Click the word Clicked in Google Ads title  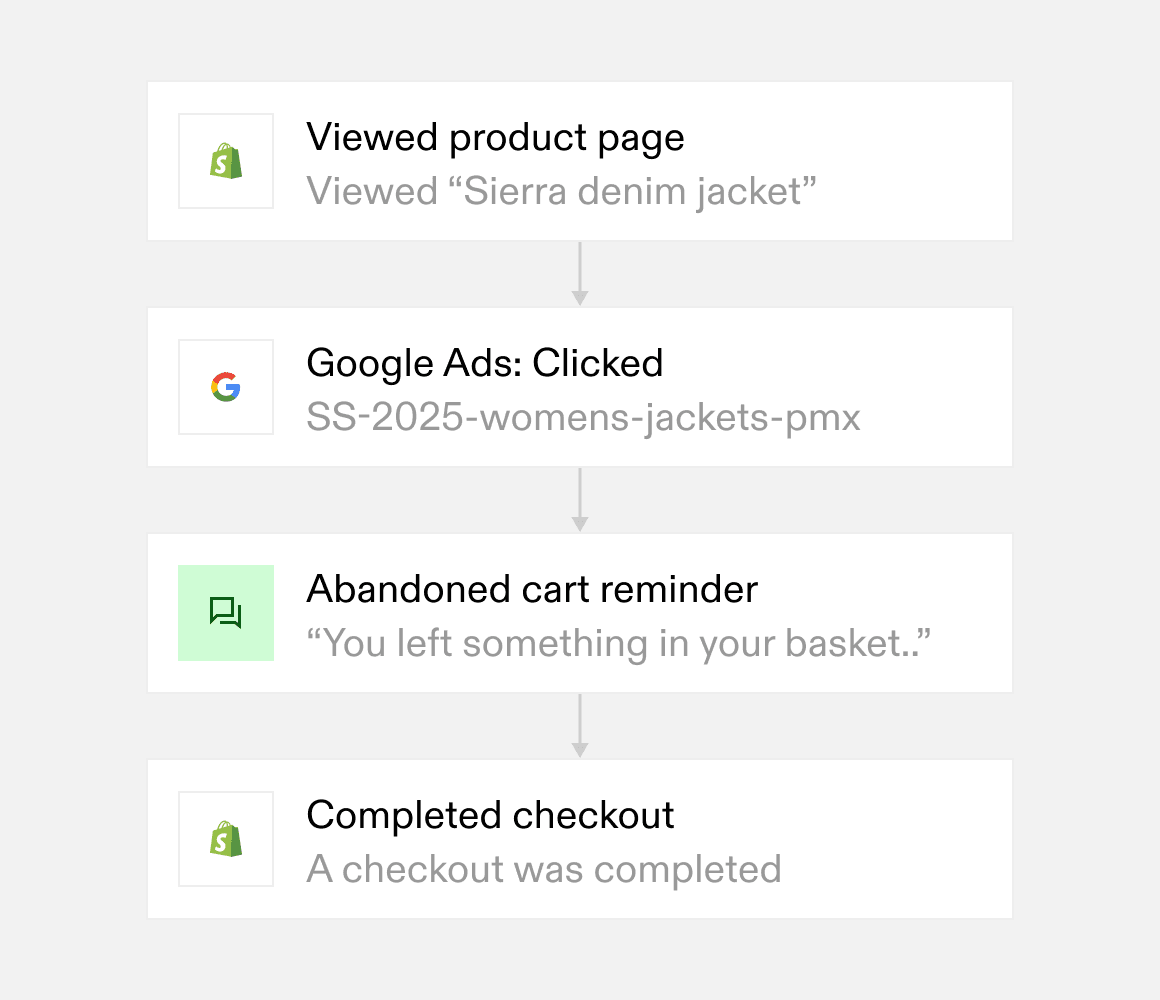(598, 363)
